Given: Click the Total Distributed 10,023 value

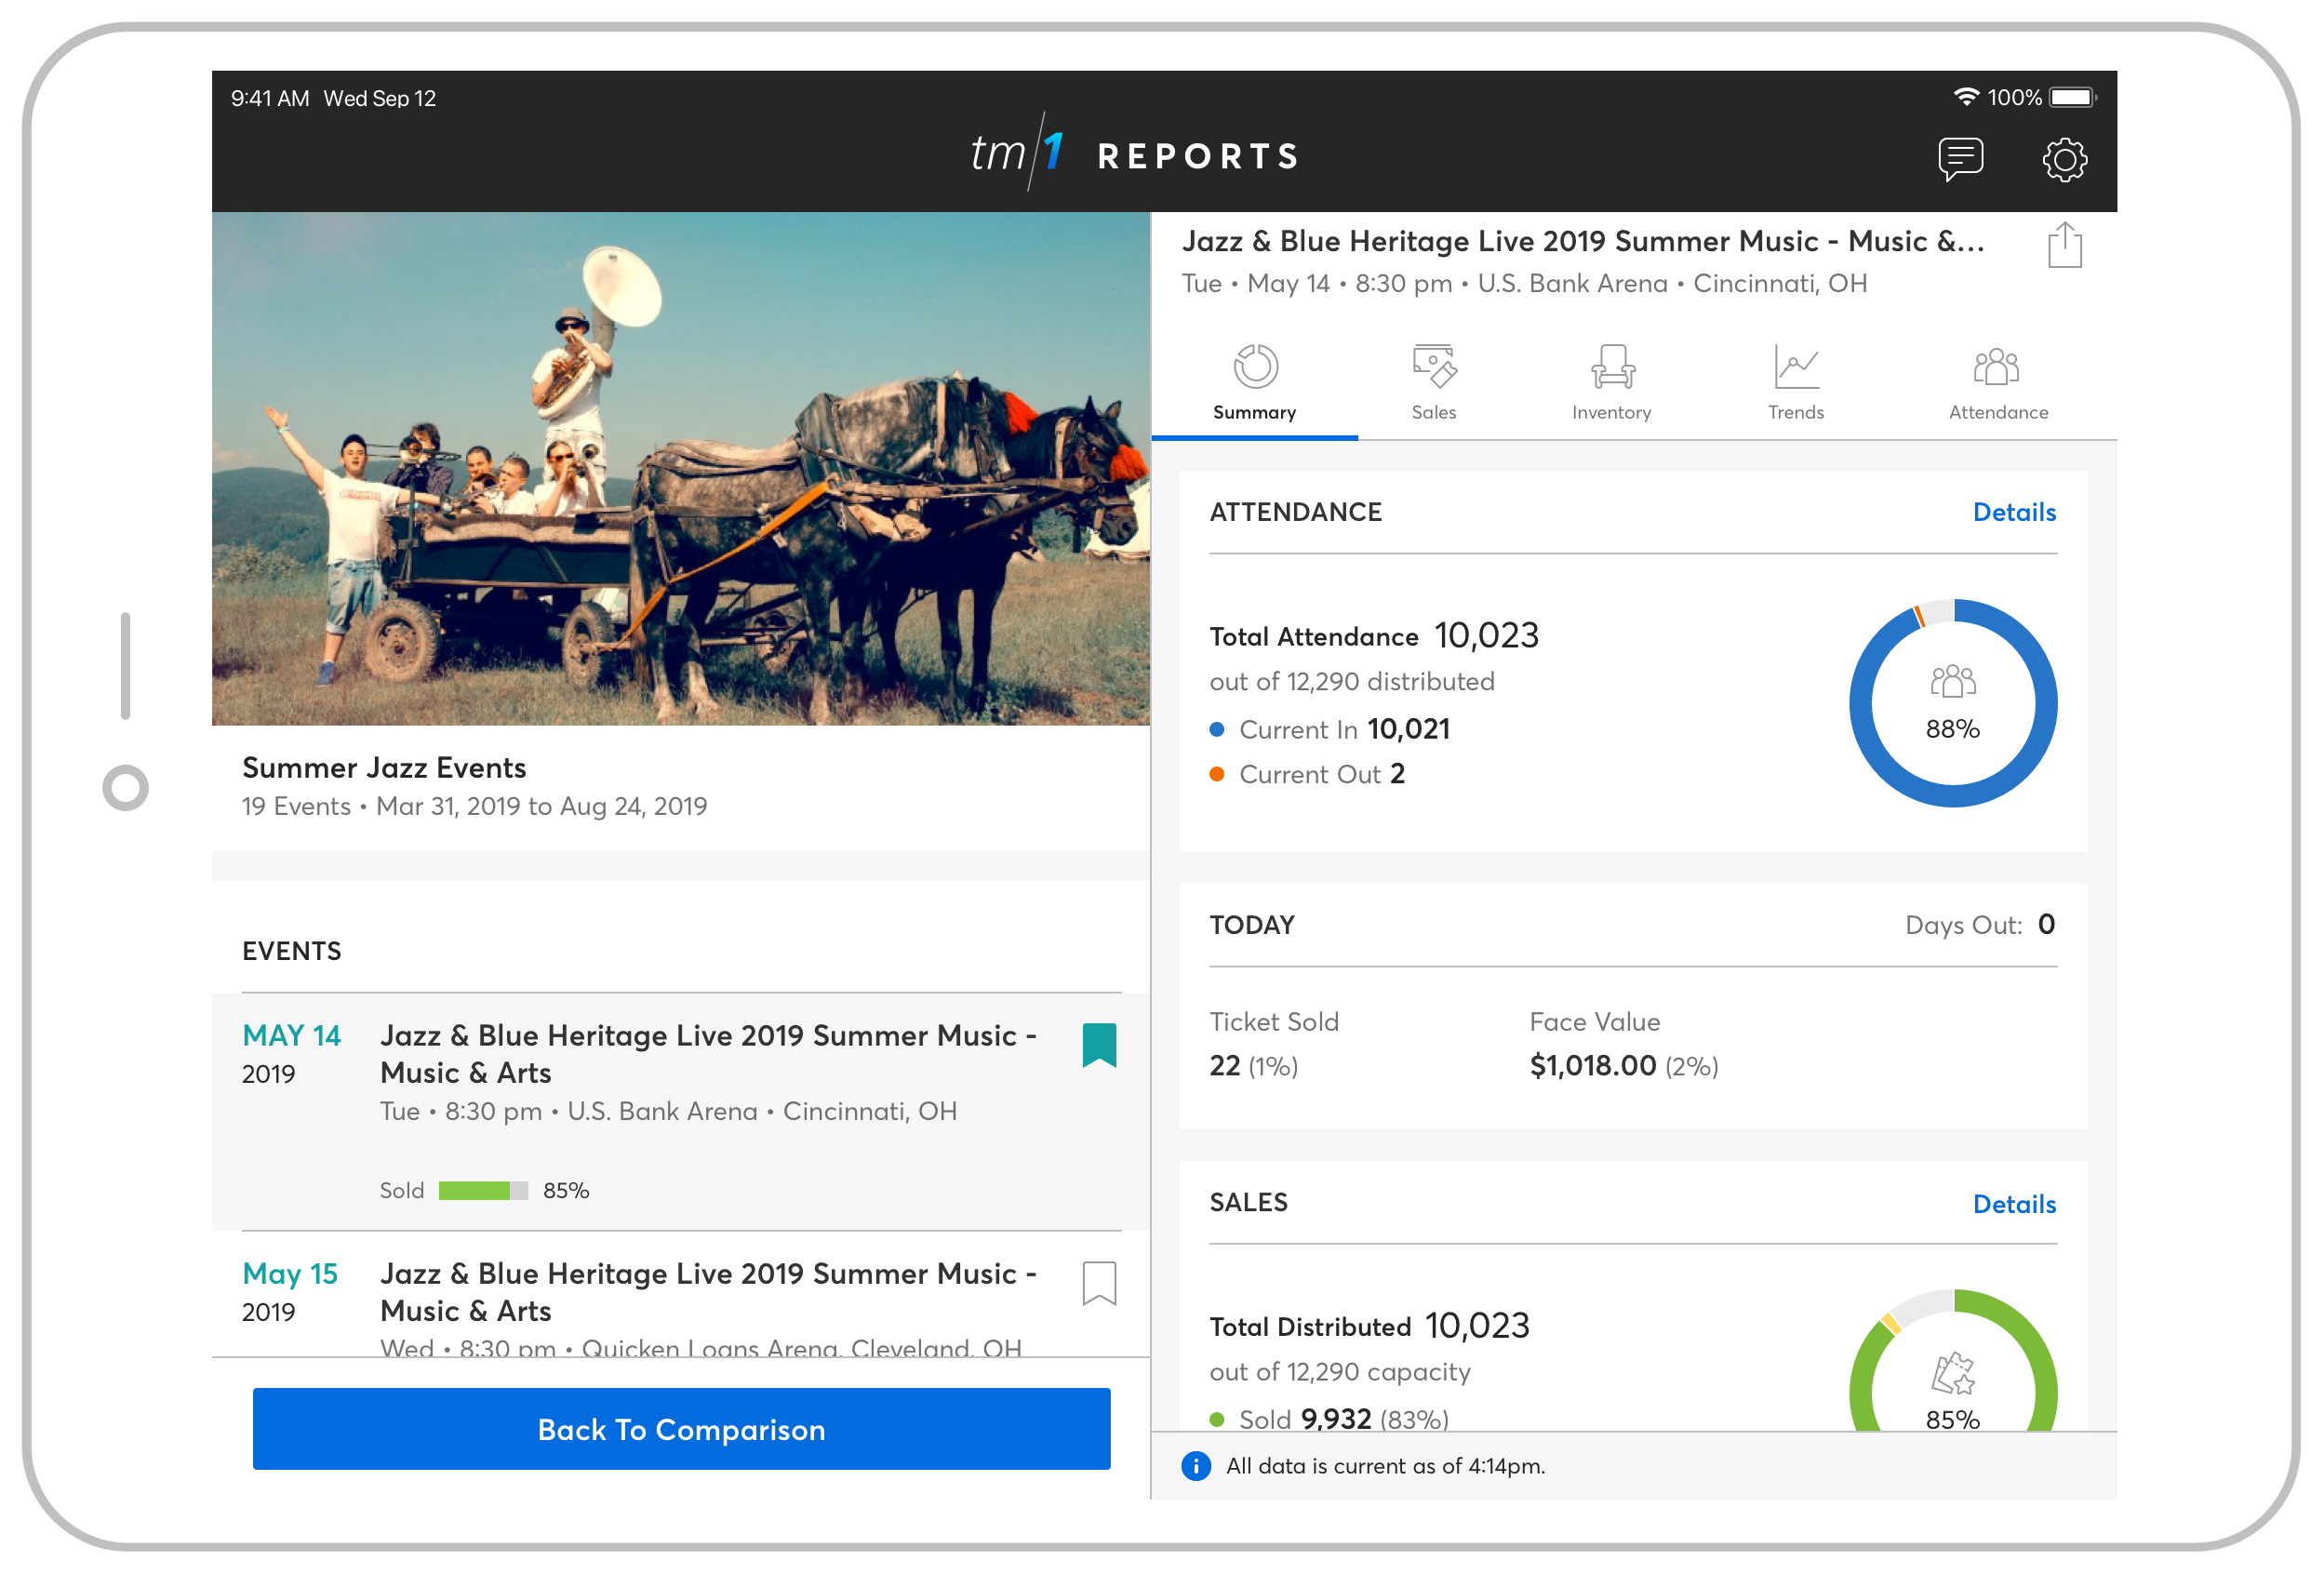Looking at the screenshot, I should 1477,1326.
